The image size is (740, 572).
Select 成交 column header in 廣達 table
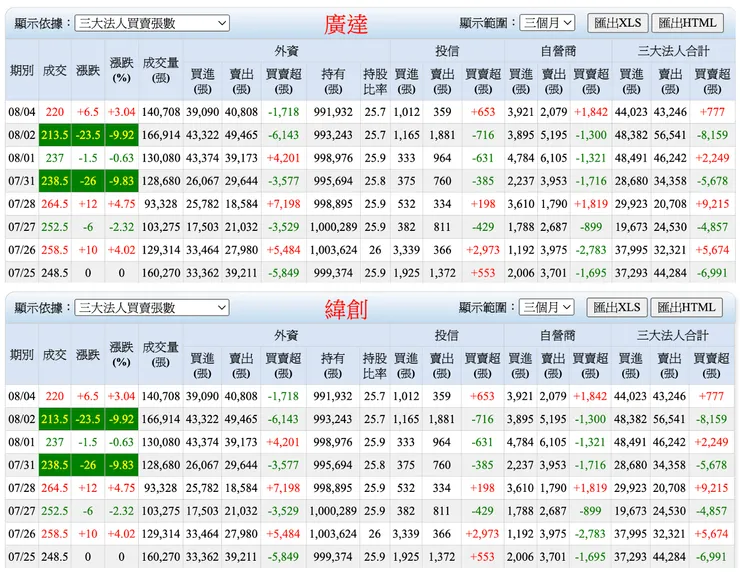point(55,70)
